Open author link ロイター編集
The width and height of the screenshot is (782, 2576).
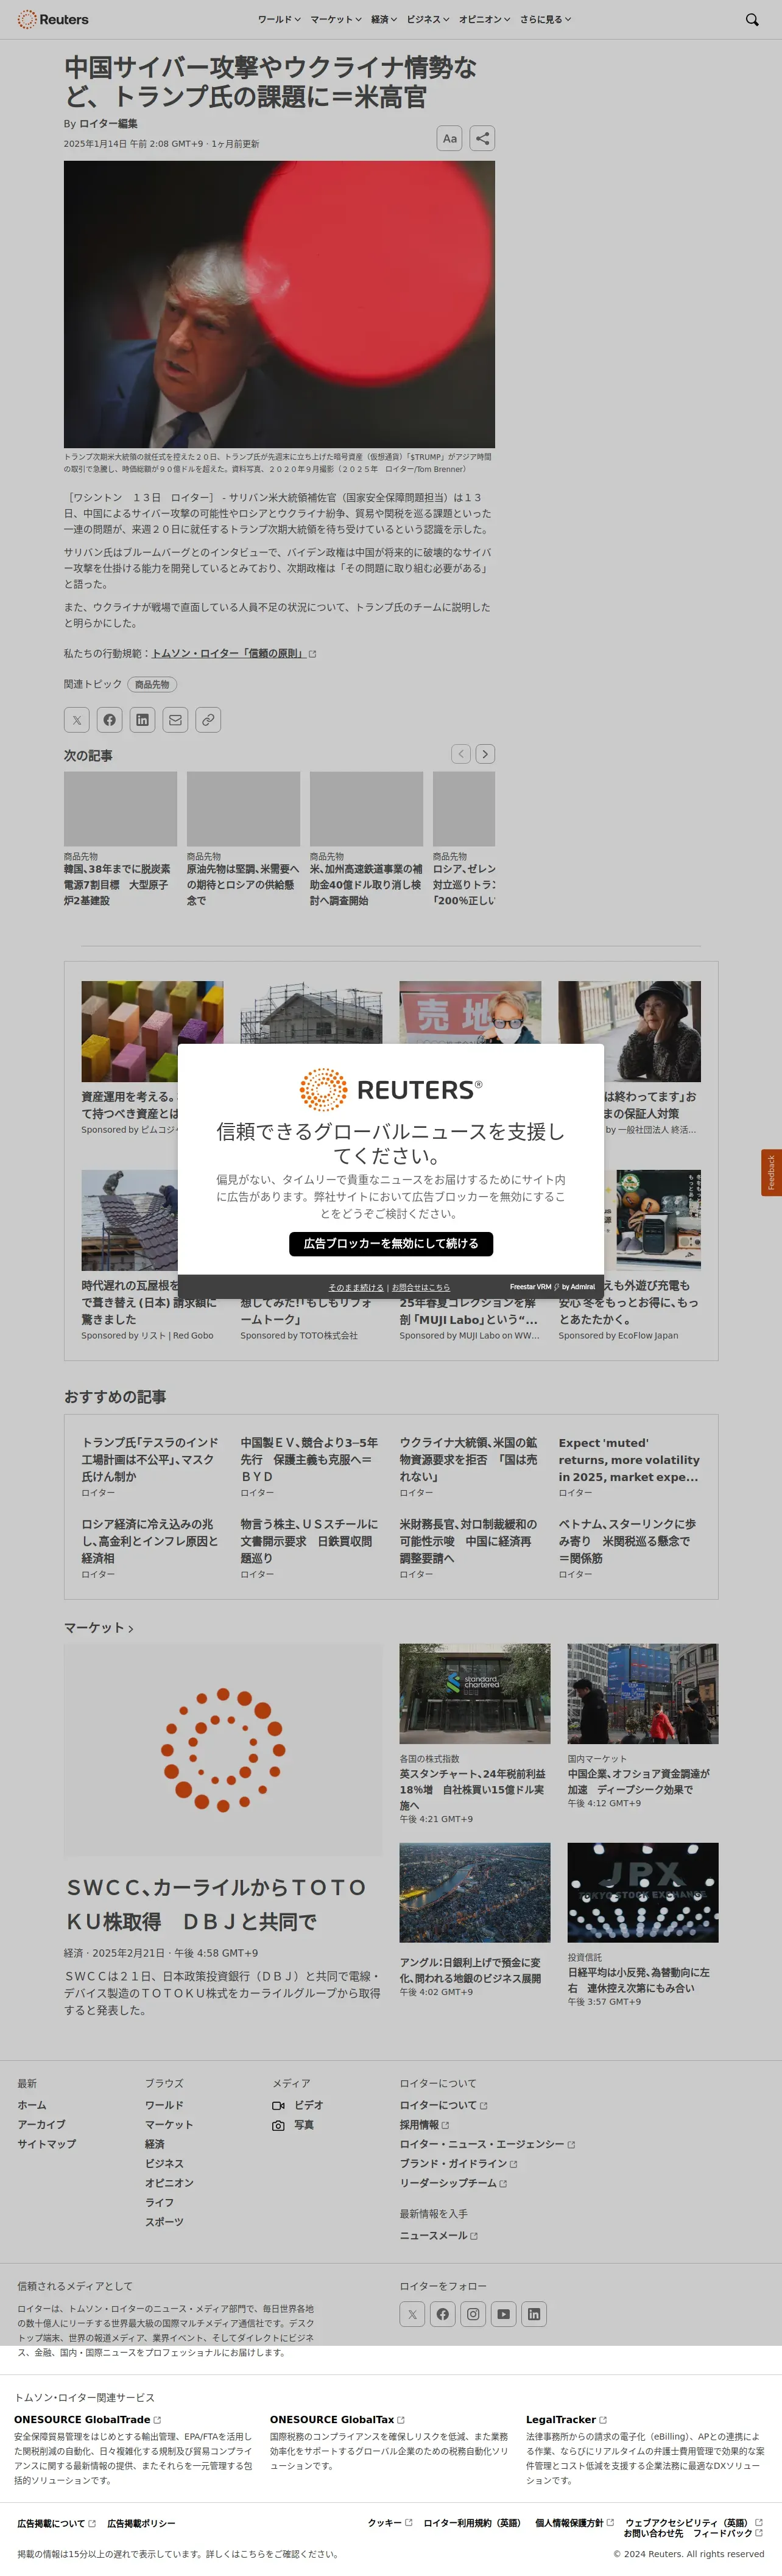108,124
